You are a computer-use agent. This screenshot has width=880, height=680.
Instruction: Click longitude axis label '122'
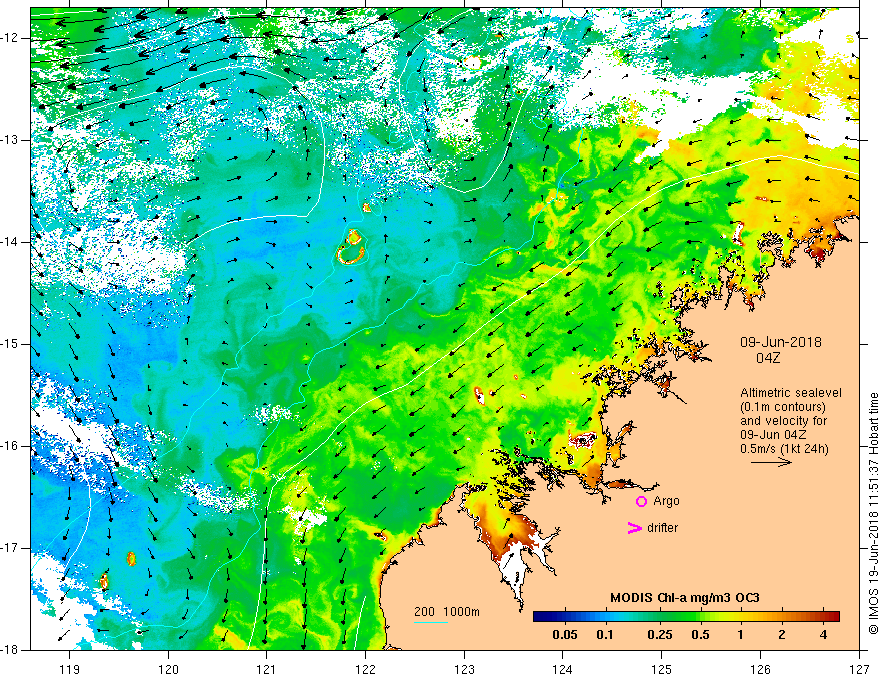pyautogui.click(x=365, y=669)
